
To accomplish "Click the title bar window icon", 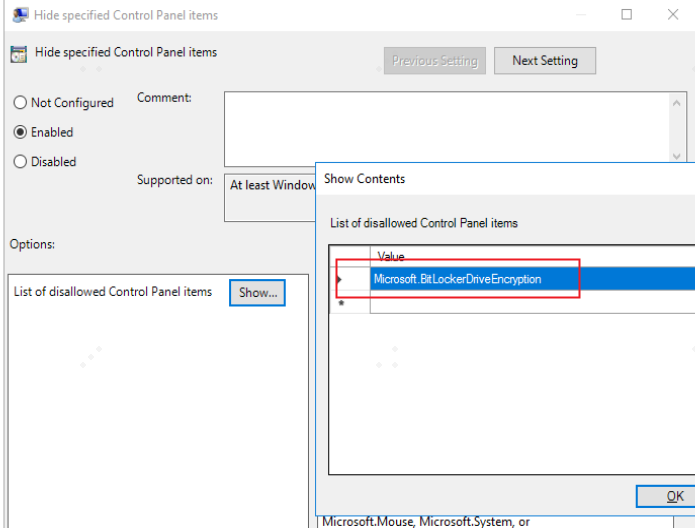I will pos(20,15).
